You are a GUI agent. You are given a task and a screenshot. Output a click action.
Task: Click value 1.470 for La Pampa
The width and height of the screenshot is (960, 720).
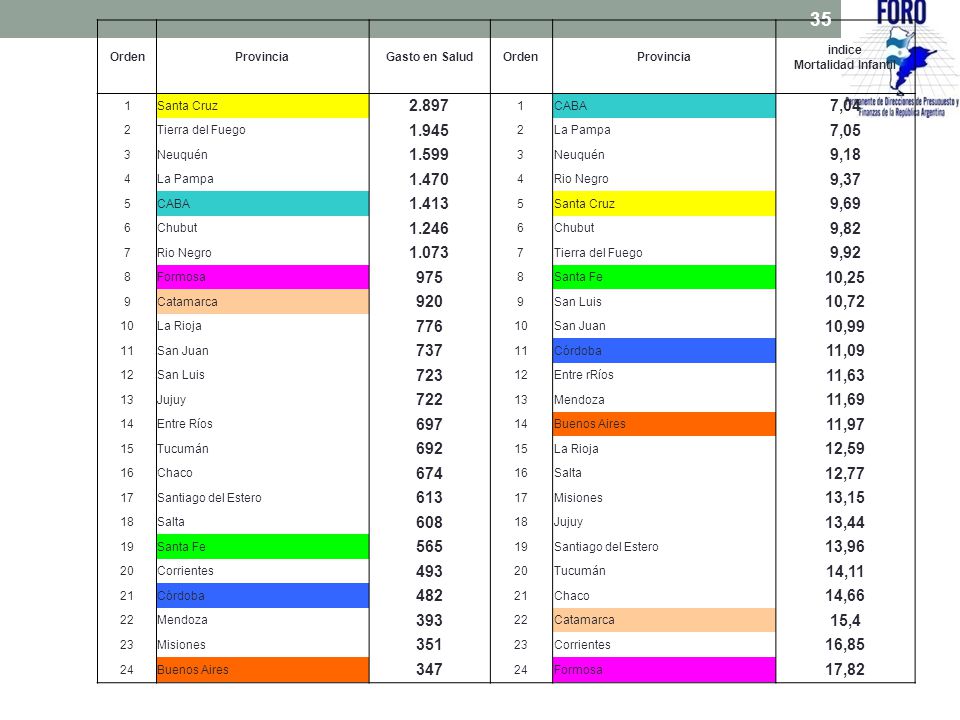(429, 179)
